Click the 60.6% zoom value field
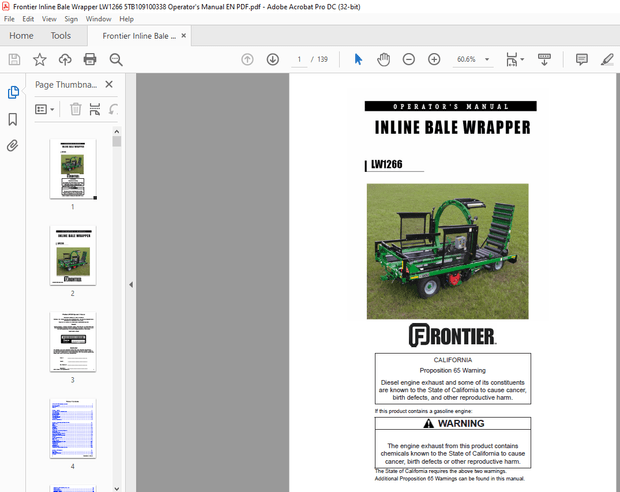The image size is (620, 492). (x=467, y=59)
